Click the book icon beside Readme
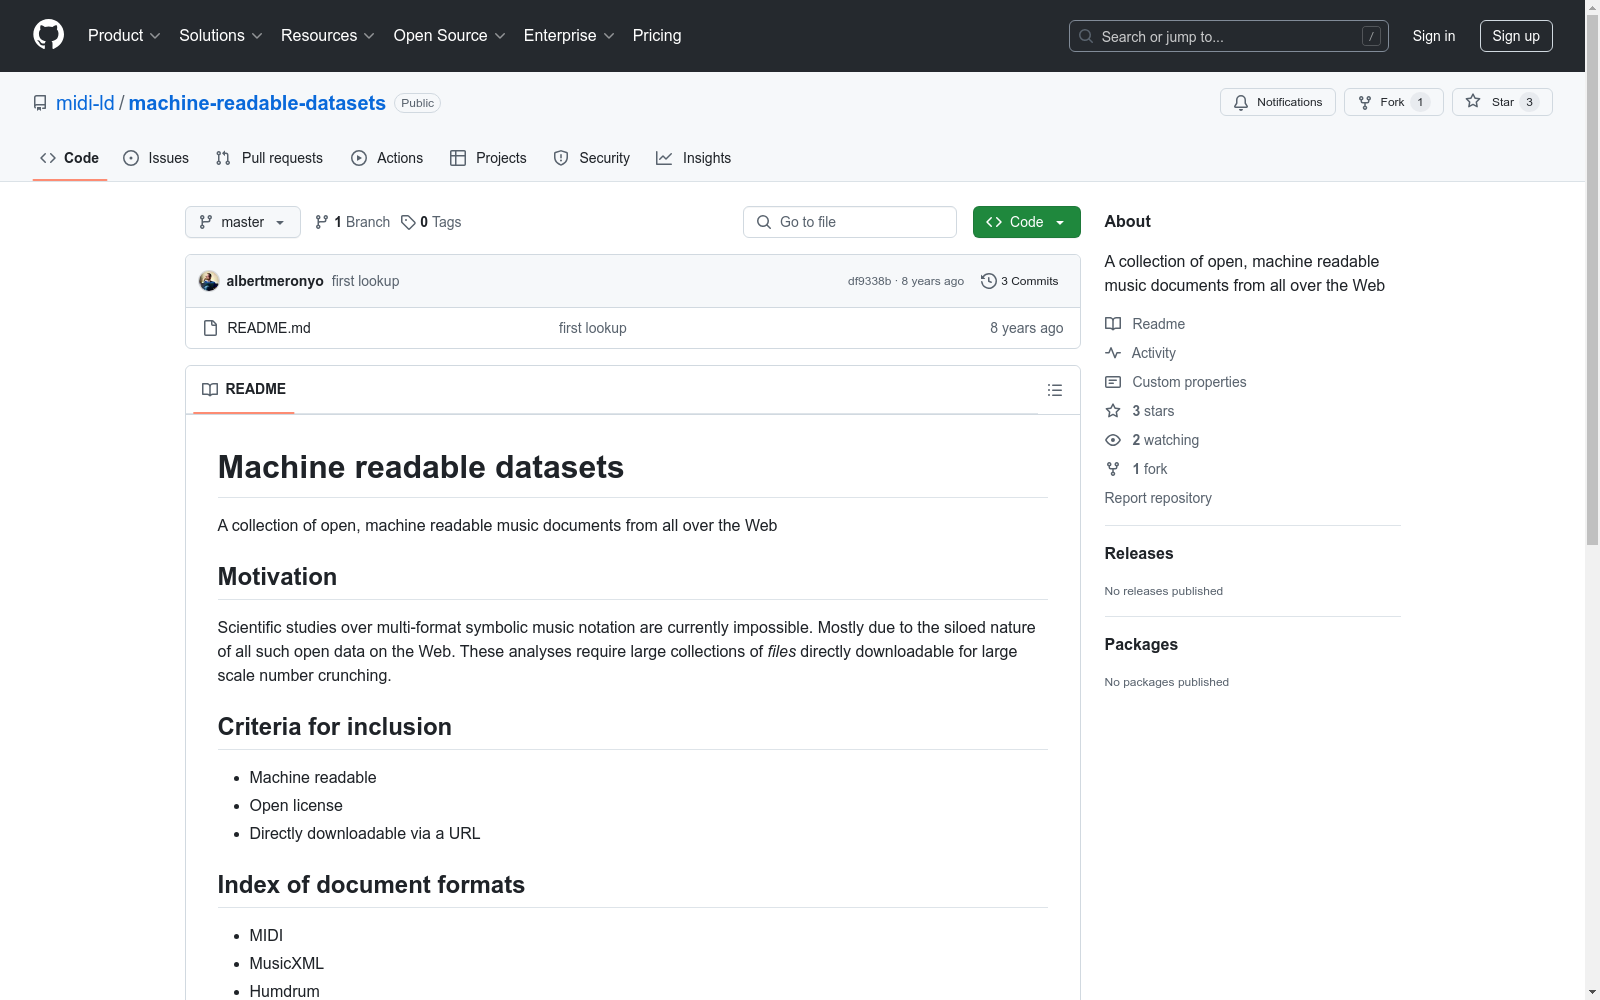The width and height of the screenshot is (1600, 1000). coord(1113,324)
